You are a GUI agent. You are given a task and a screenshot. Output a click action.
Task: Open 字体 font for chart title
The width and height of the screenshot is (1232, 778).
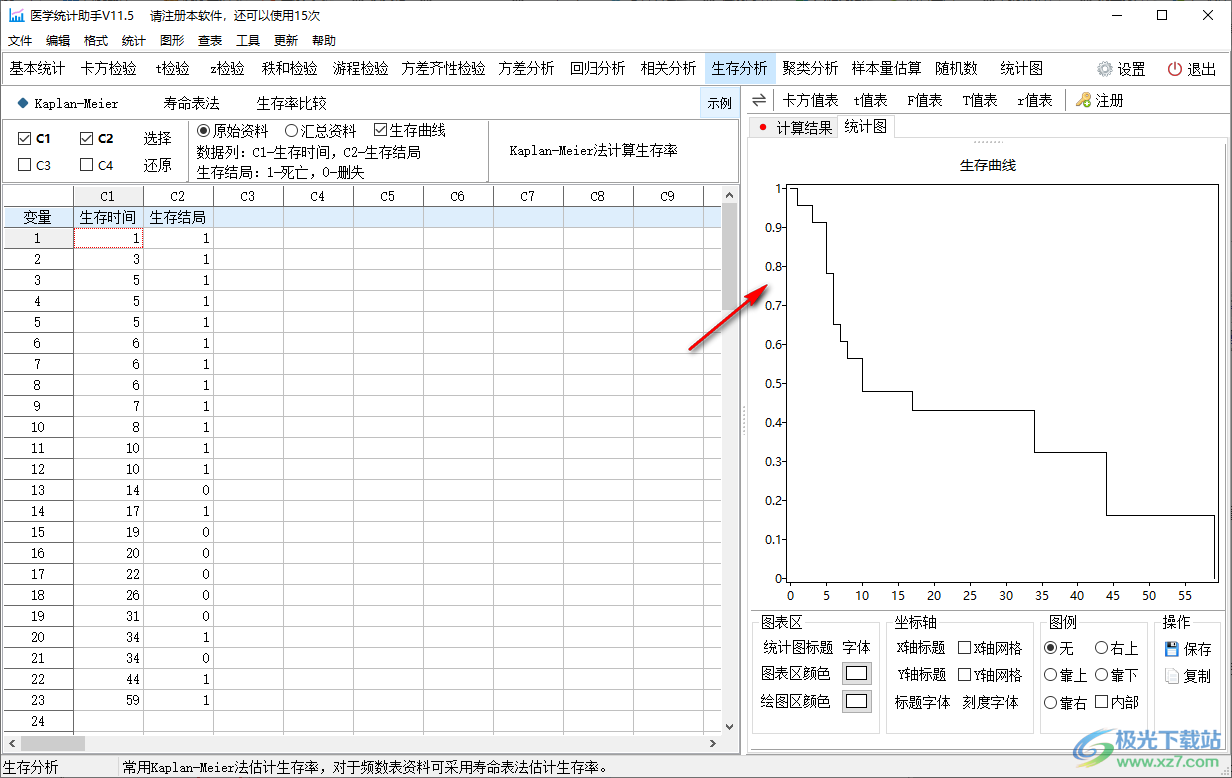pyautogui.click(x=856, y=648)
